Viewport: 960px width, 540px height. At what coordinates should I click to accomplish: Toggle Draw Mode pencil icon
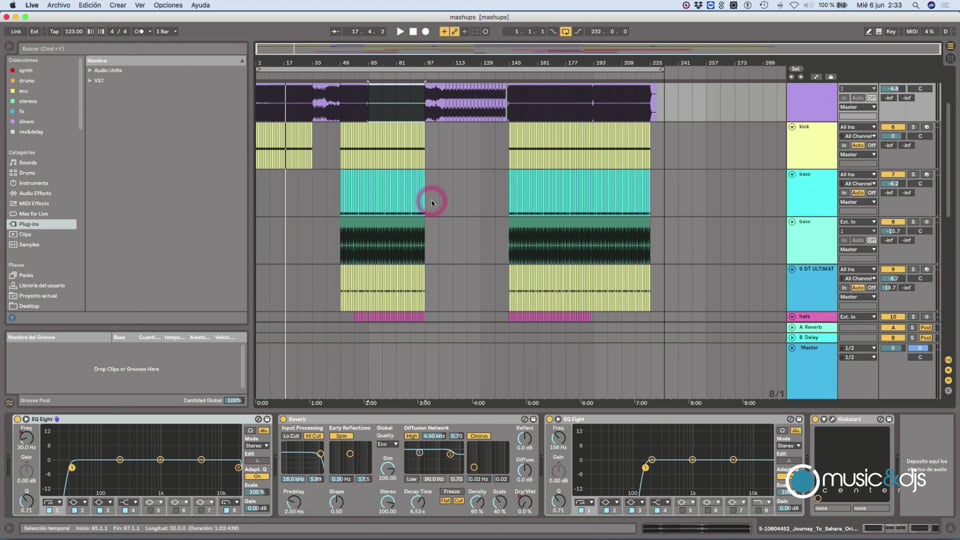pos(868,31)
